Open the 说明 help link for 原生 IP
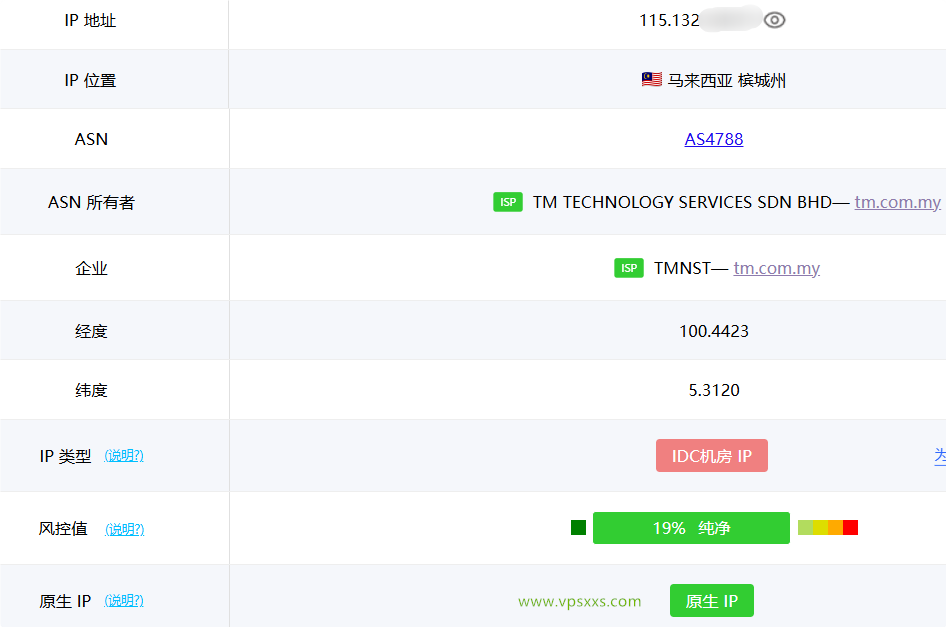 pos(124,601)
